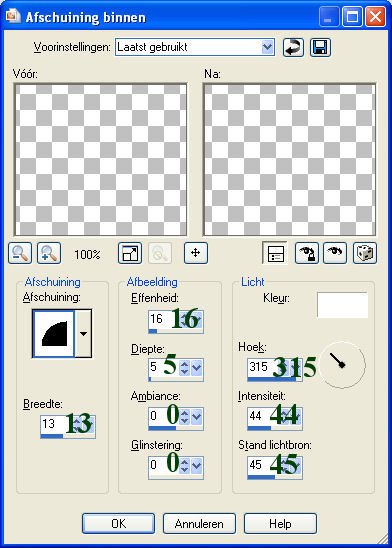Expand the Ambiance slider dropdown arrow
Viewport: 392px width, 548px height.
tap(197, 417)
